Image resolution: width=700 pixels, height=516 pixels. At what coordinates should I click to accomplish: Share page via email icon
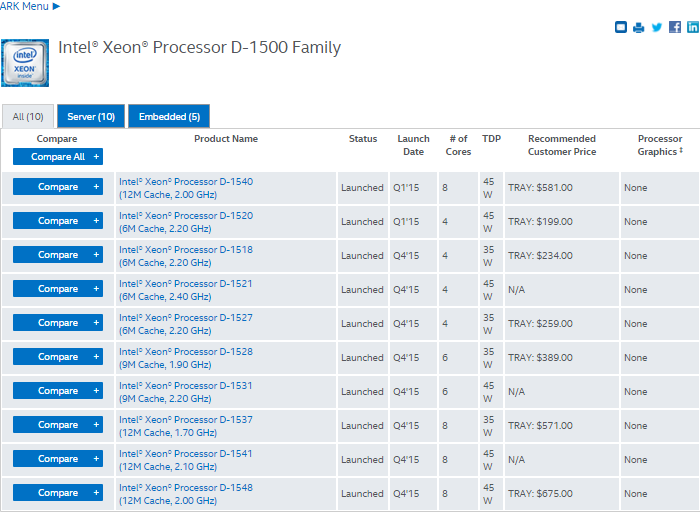(x=621, y=27)
